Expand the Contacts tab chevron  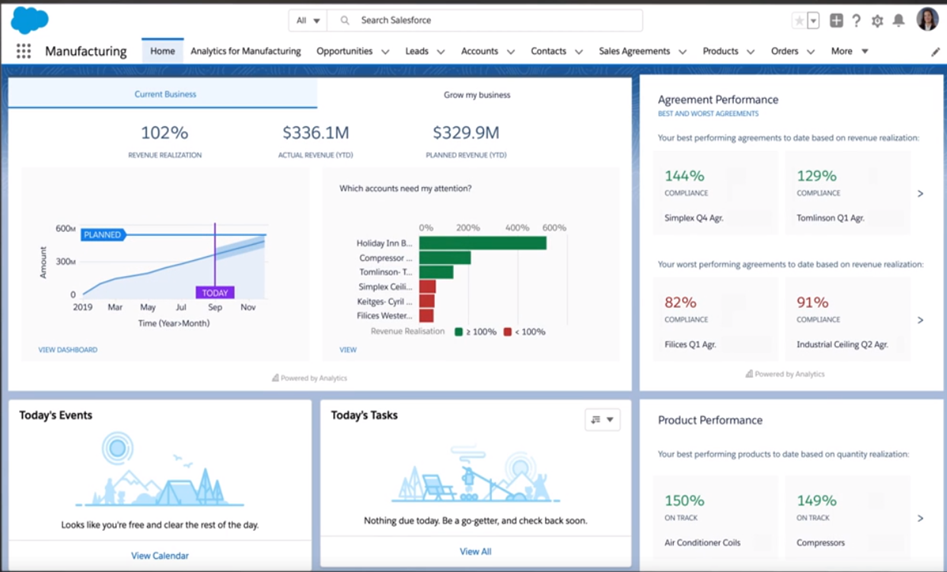point(579,52)
